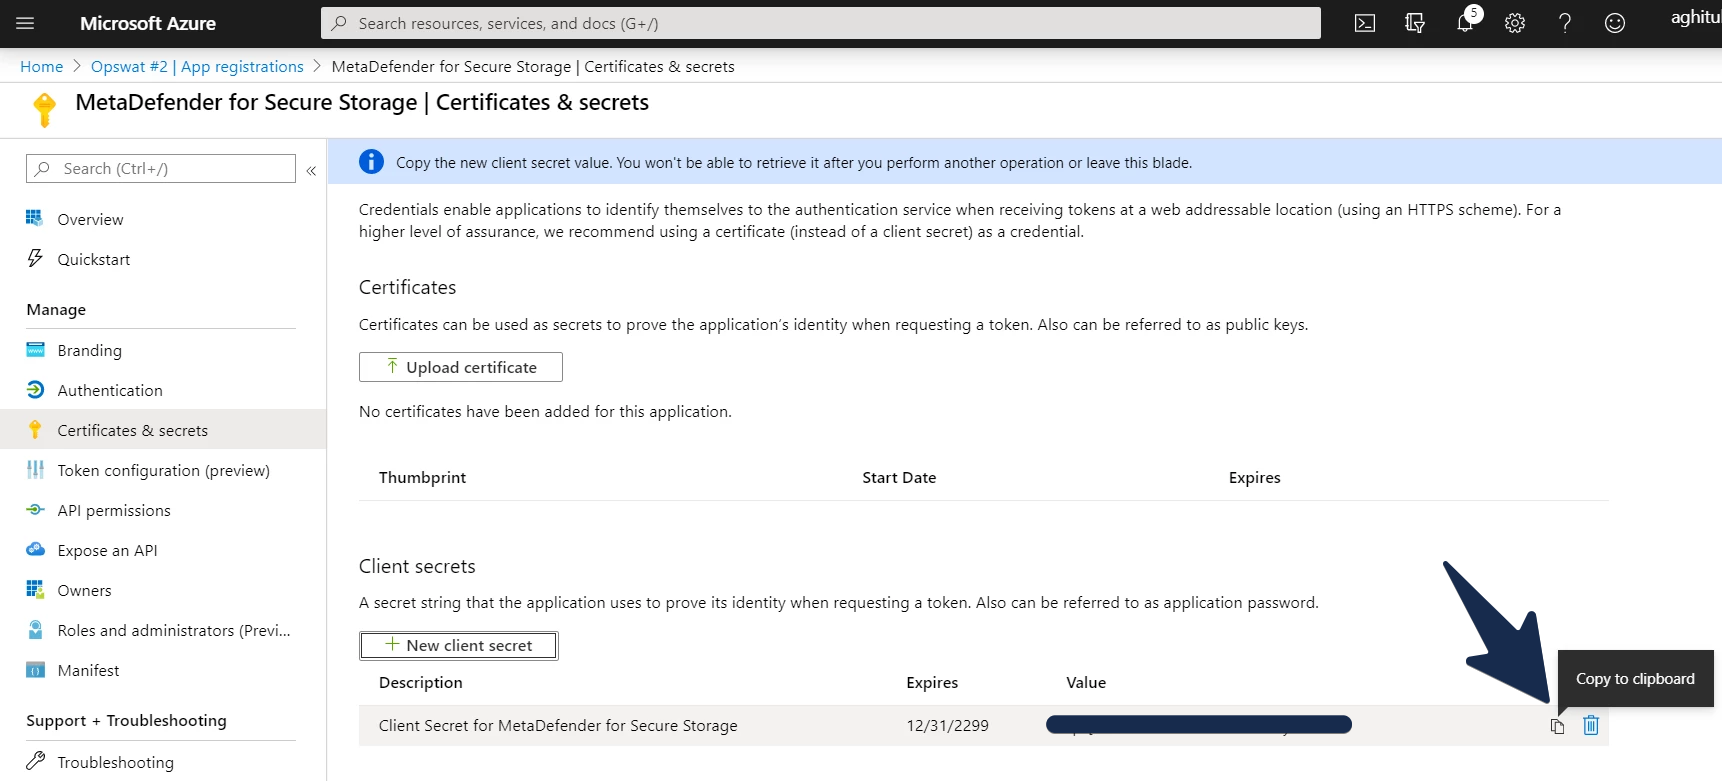1722x781 pixels.
Task: Click the redacted secret value cell
Action: [1199, 725]
